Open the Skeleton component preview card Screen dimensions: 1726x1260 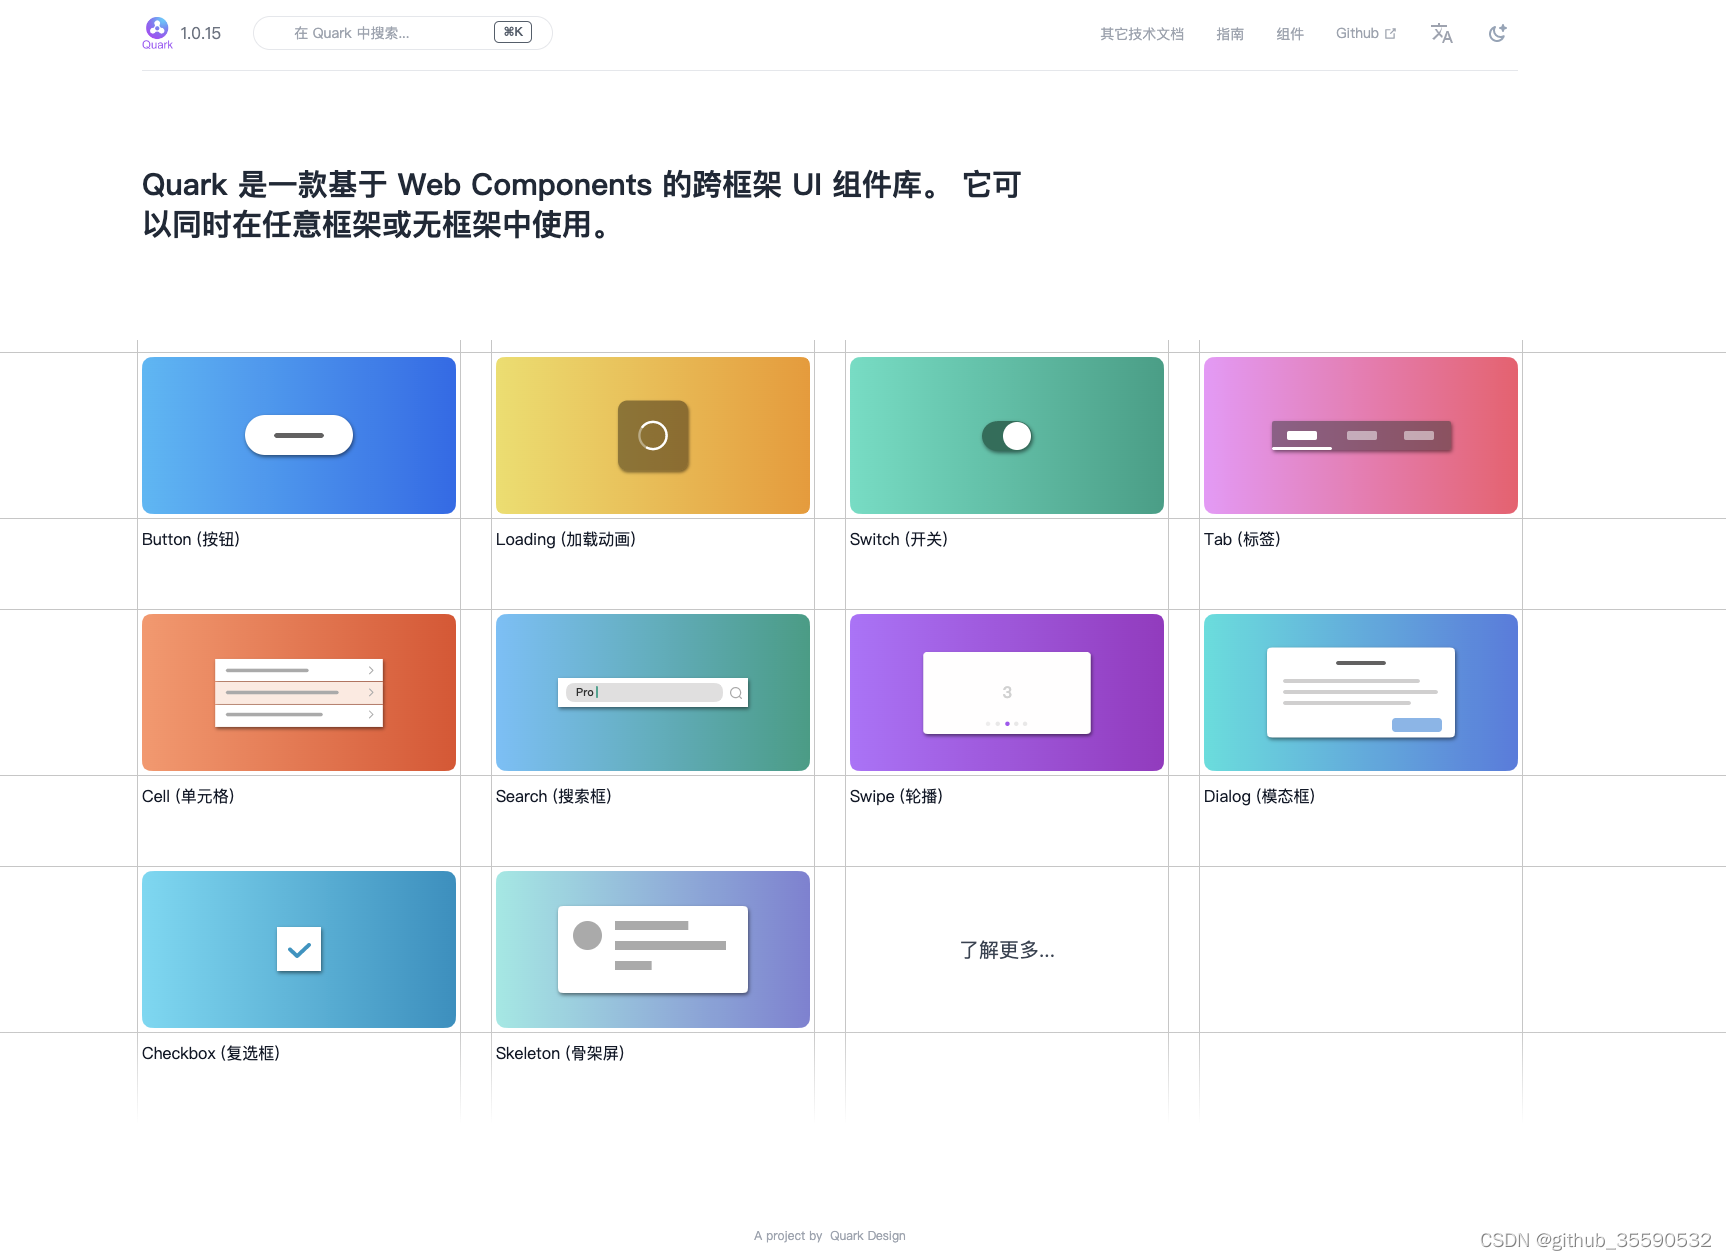point(653,949)
